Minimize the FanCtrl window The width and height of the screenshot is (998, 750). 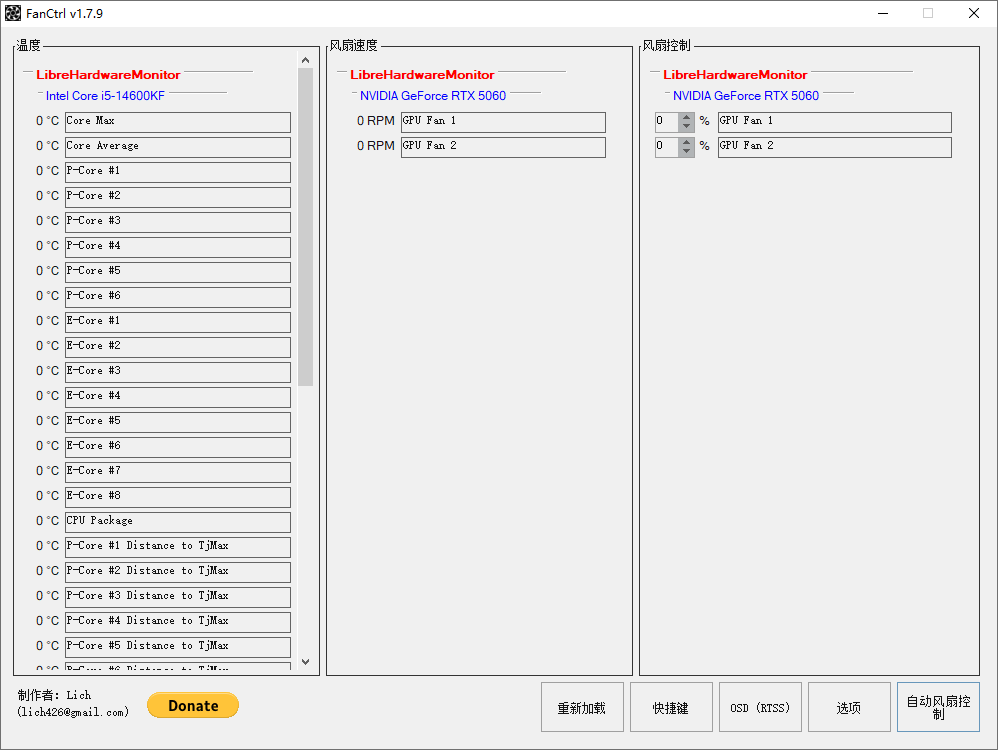pyautogui.click(x=883, y=14)
